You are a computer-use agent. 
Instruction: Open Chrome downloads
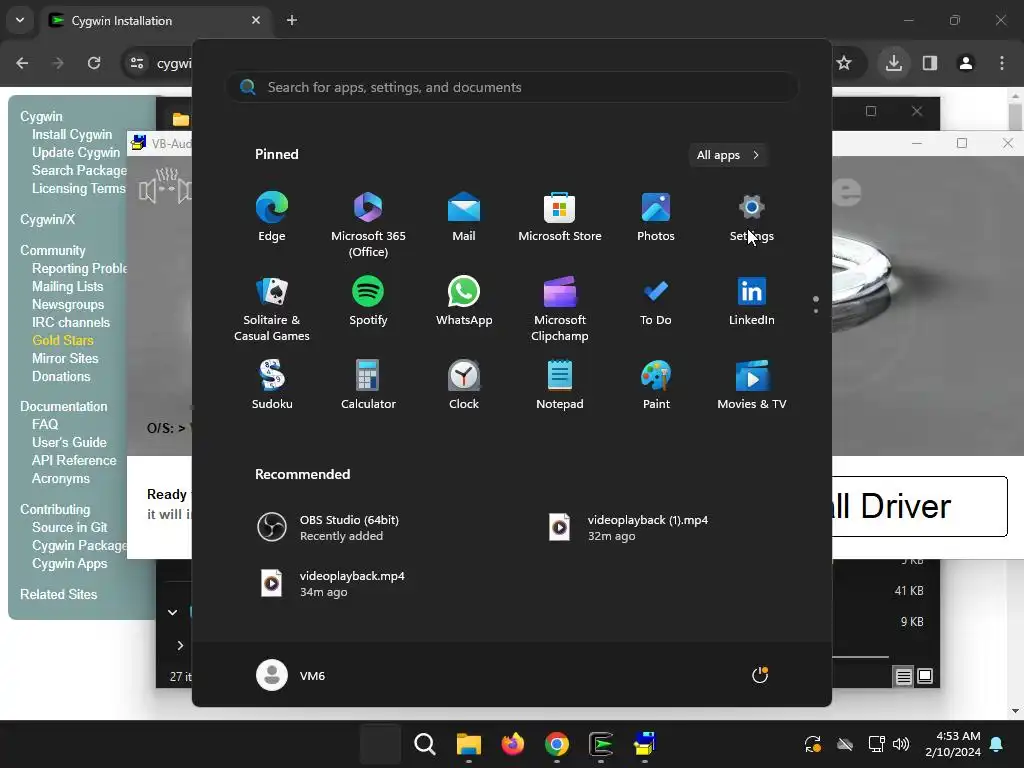[x=893, y=63]
